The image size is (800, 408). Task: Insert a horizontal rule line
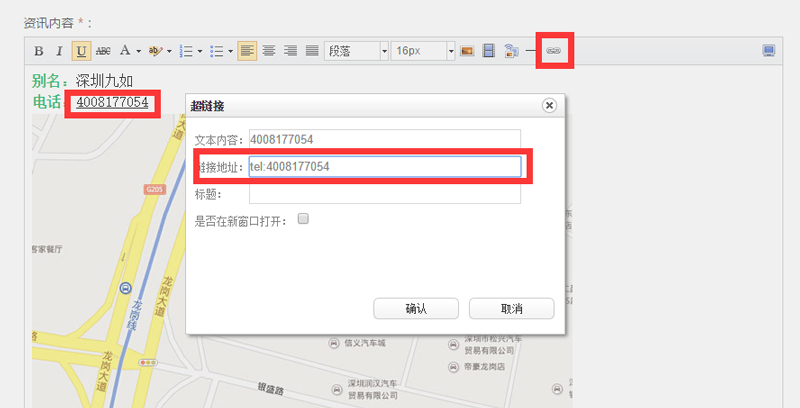tap(531, 51)
